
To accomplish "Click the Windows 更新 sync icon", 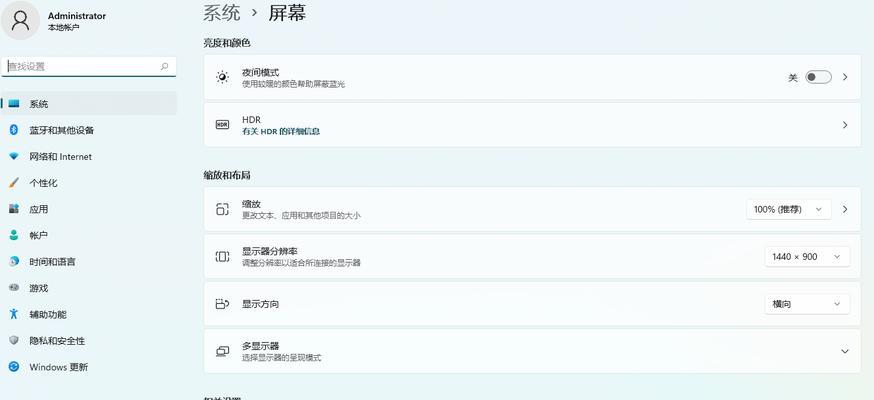I will tap(14, 367).
